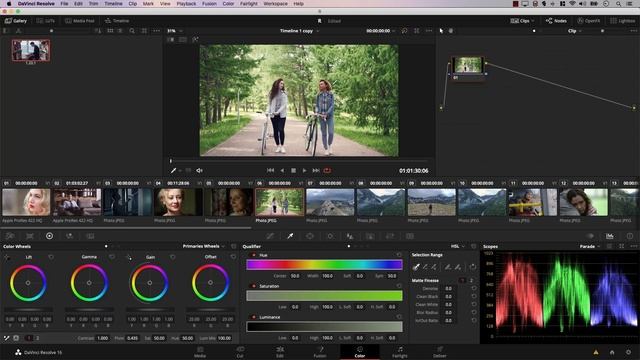This screenshot has width=640, height=360.
Task: Open the viewer zoom percentage dropdown
Action: click(175, 31)
